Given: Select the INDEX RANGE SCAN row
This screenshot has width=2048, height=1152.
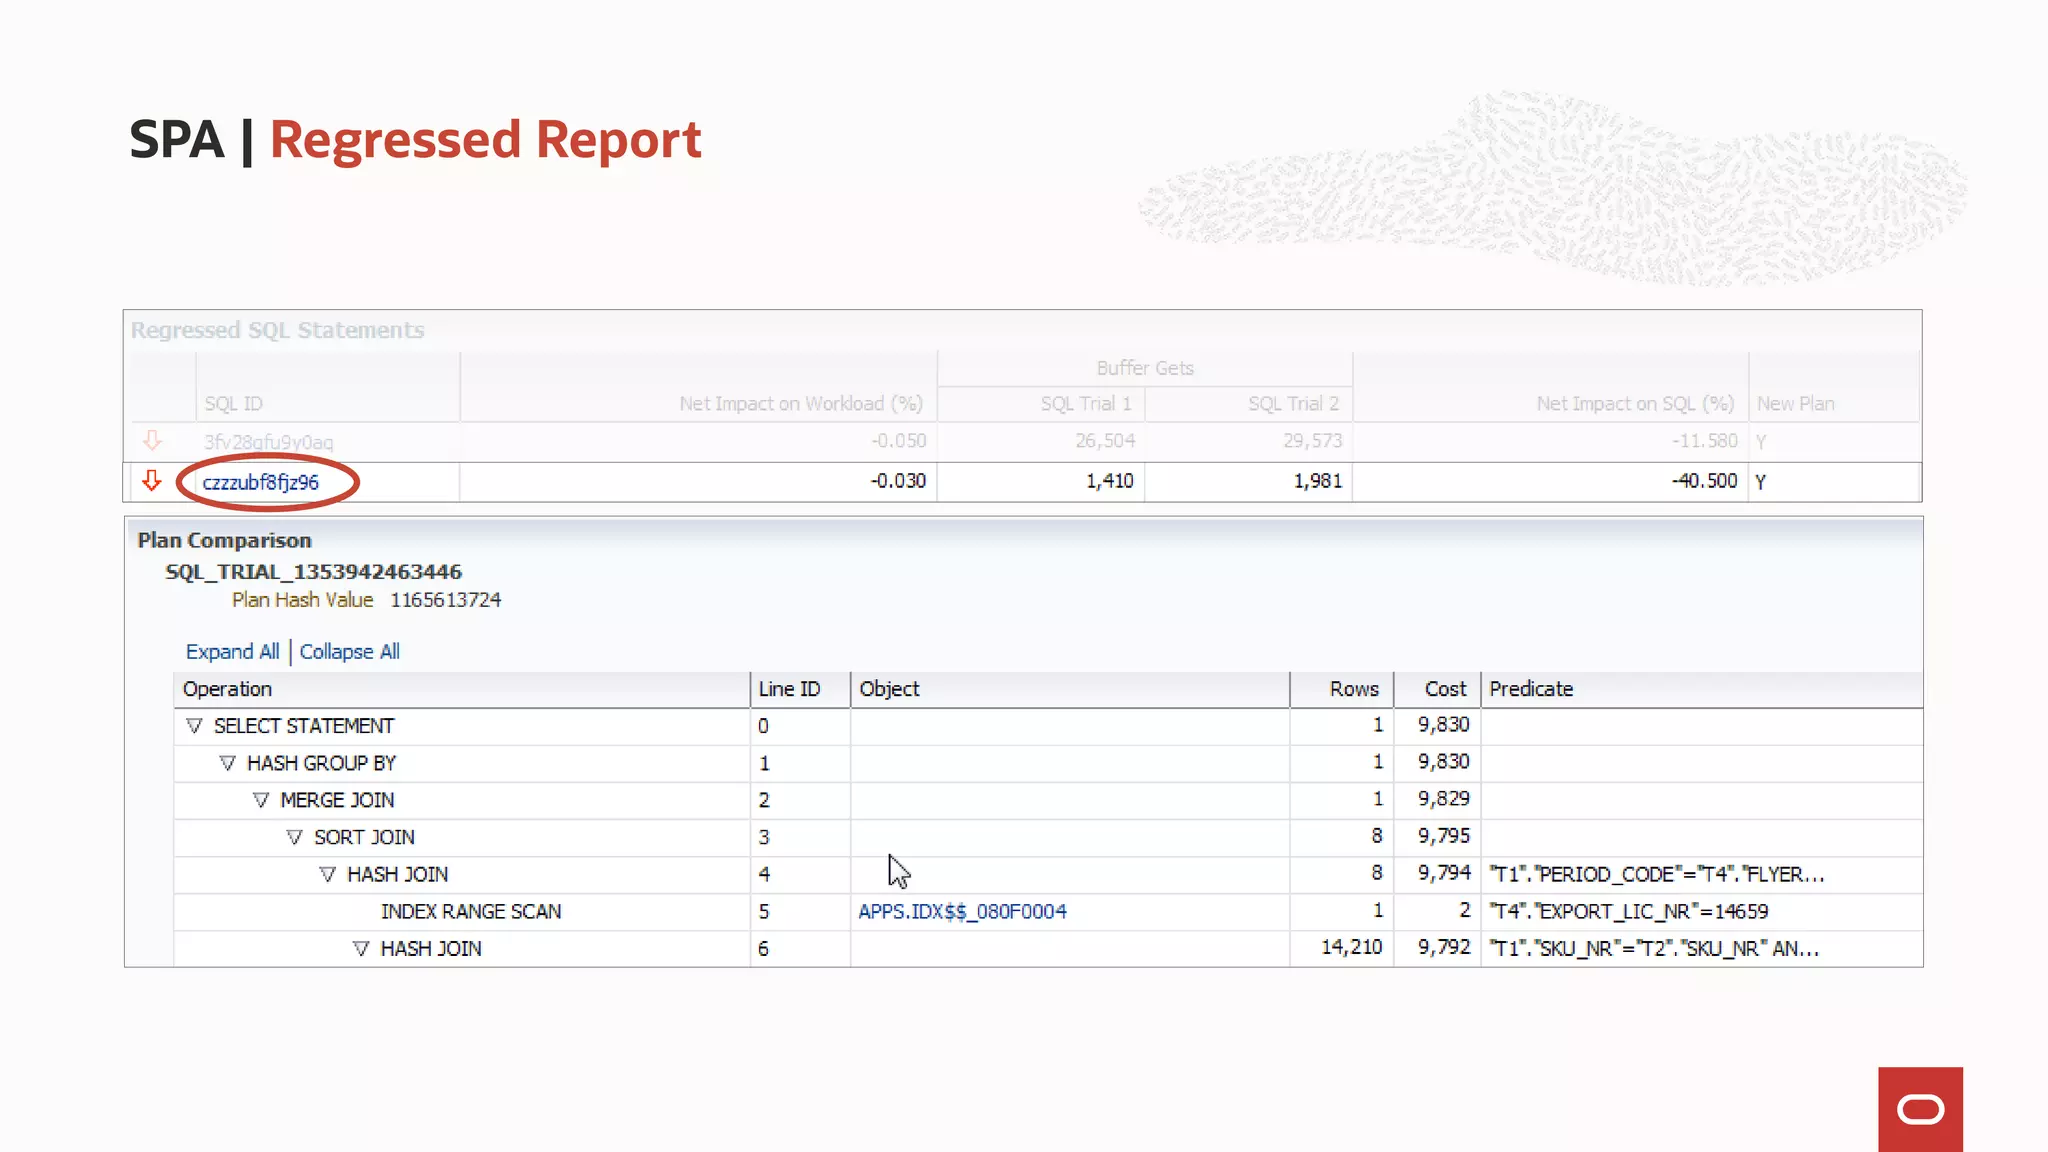Looking at the screenshot, I should point(471,911).
